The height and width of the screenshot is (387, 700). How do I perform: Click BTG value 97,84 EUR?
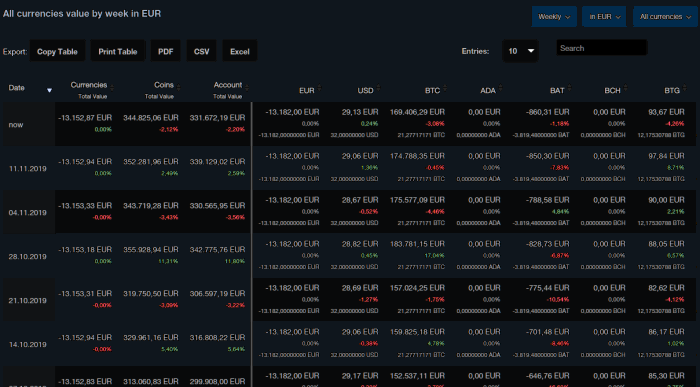click(666, 156)
